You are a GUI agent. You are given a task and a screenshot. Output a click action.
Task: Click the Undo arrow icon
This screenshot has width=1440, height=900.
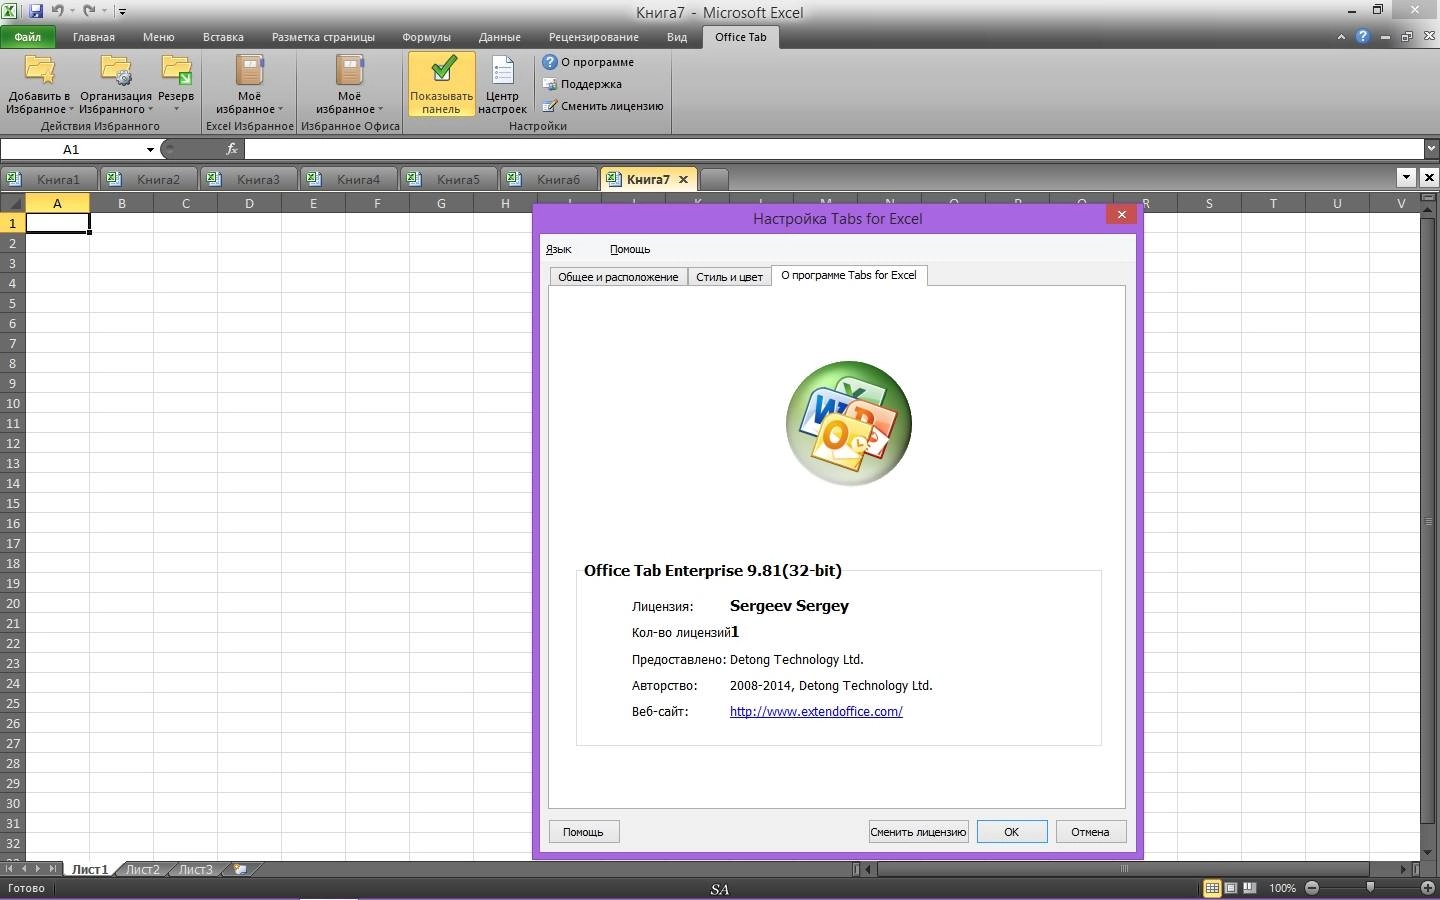(57, 11)
